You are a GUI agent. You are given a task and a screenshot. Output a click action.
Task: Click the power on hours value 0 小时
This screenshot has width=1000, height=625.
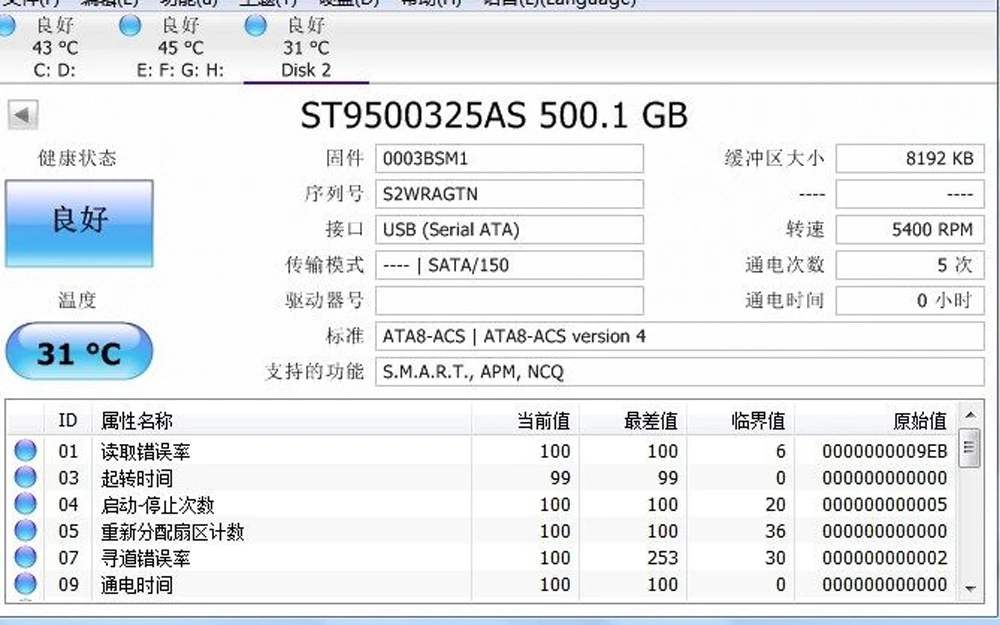pyautogui.click(x=910, y=300)
